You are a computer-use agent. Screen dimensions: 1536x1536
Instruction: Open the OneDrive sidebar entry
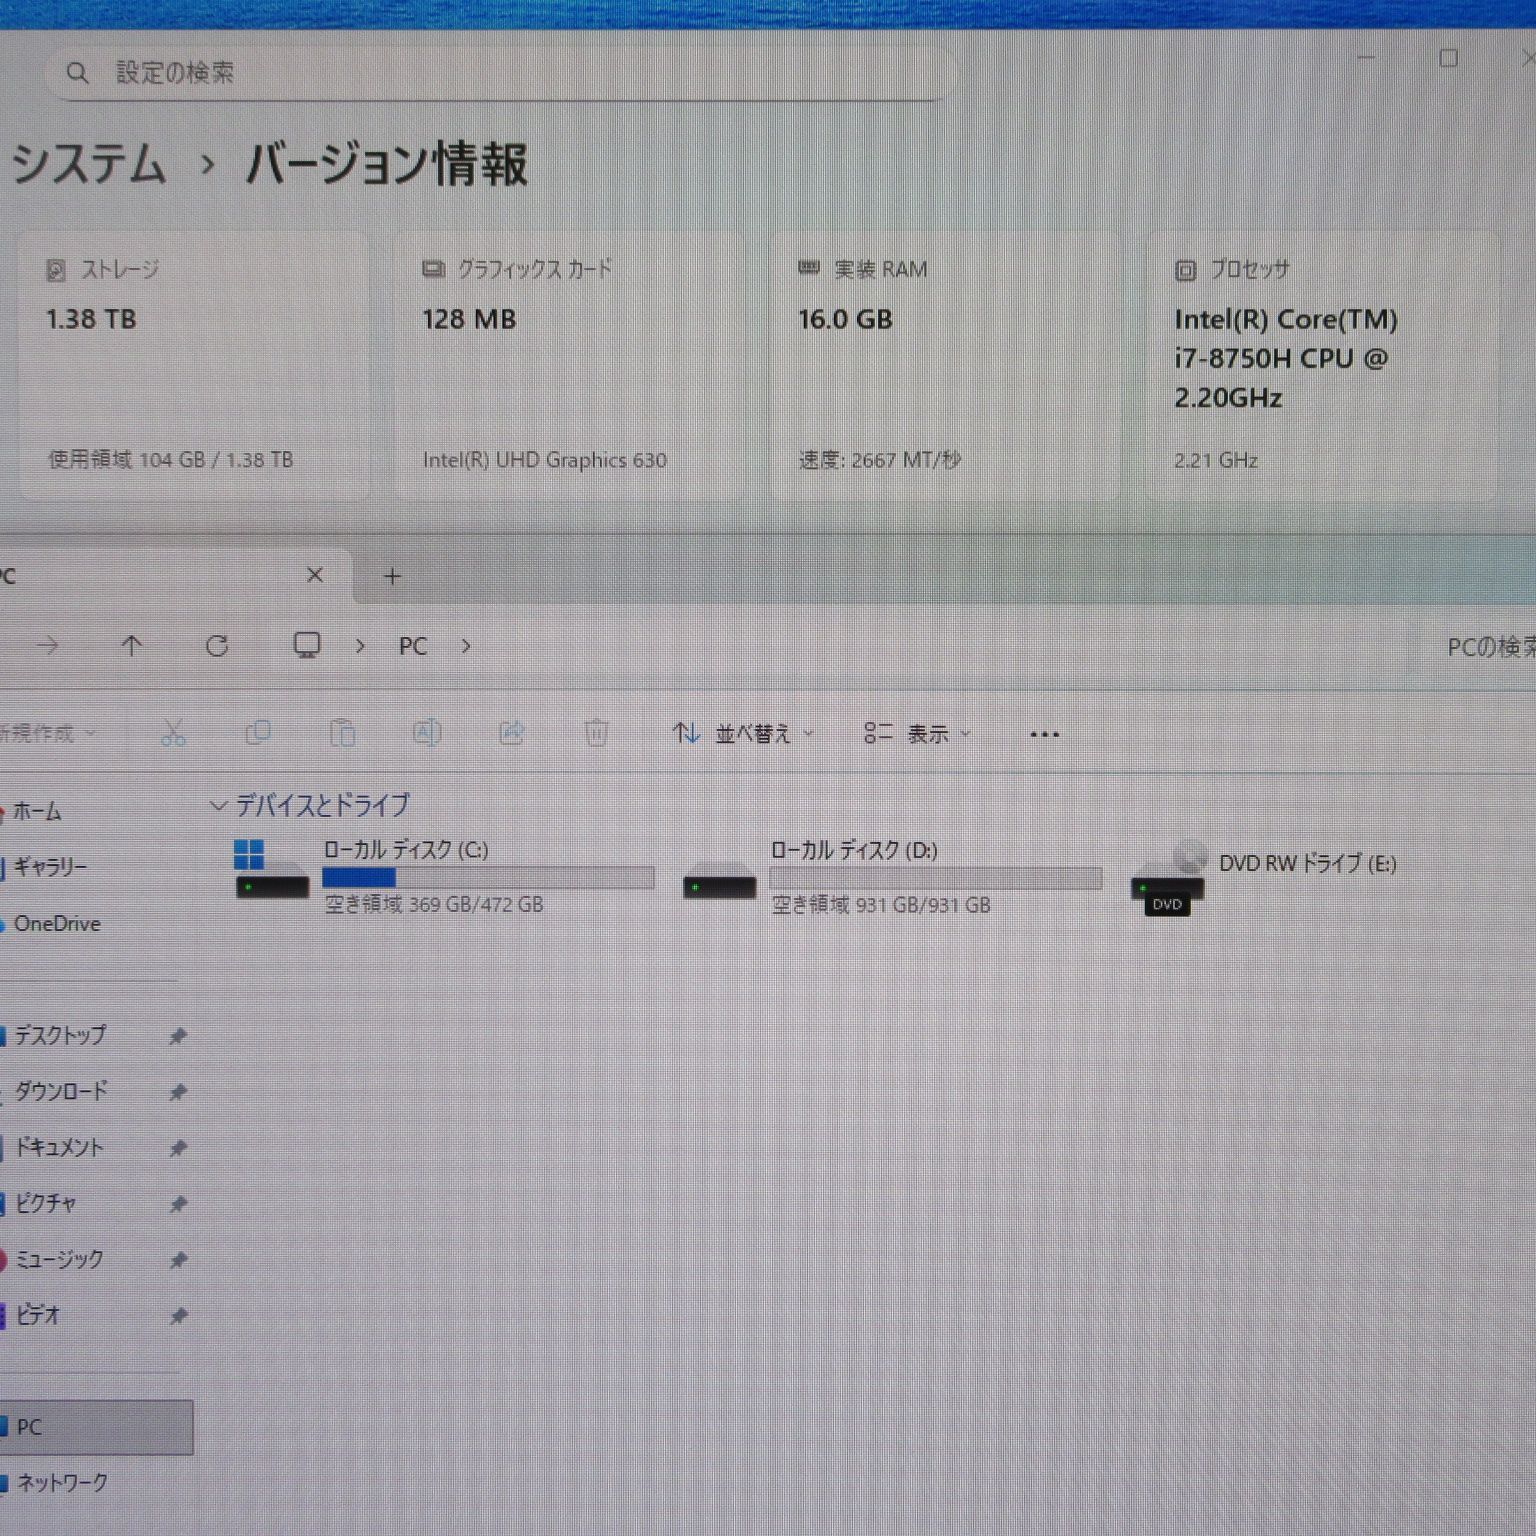pyautogui.click(x=57, y=923)
